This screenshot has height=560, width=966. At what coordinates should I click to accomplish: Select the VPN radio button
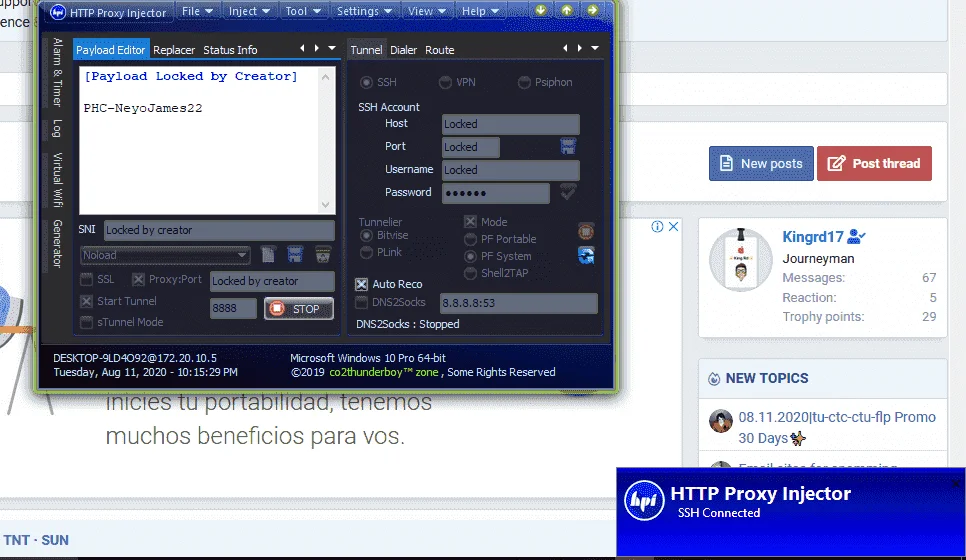(x=445, y=82)
